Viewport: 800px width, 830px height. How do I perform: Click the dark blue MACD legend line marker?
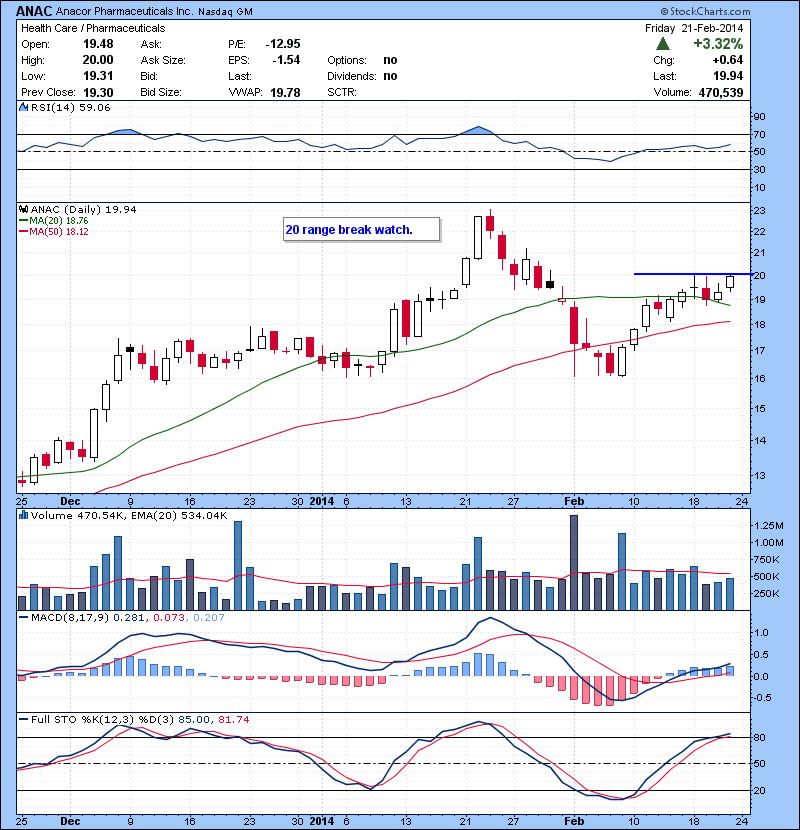tap(23, 617)
